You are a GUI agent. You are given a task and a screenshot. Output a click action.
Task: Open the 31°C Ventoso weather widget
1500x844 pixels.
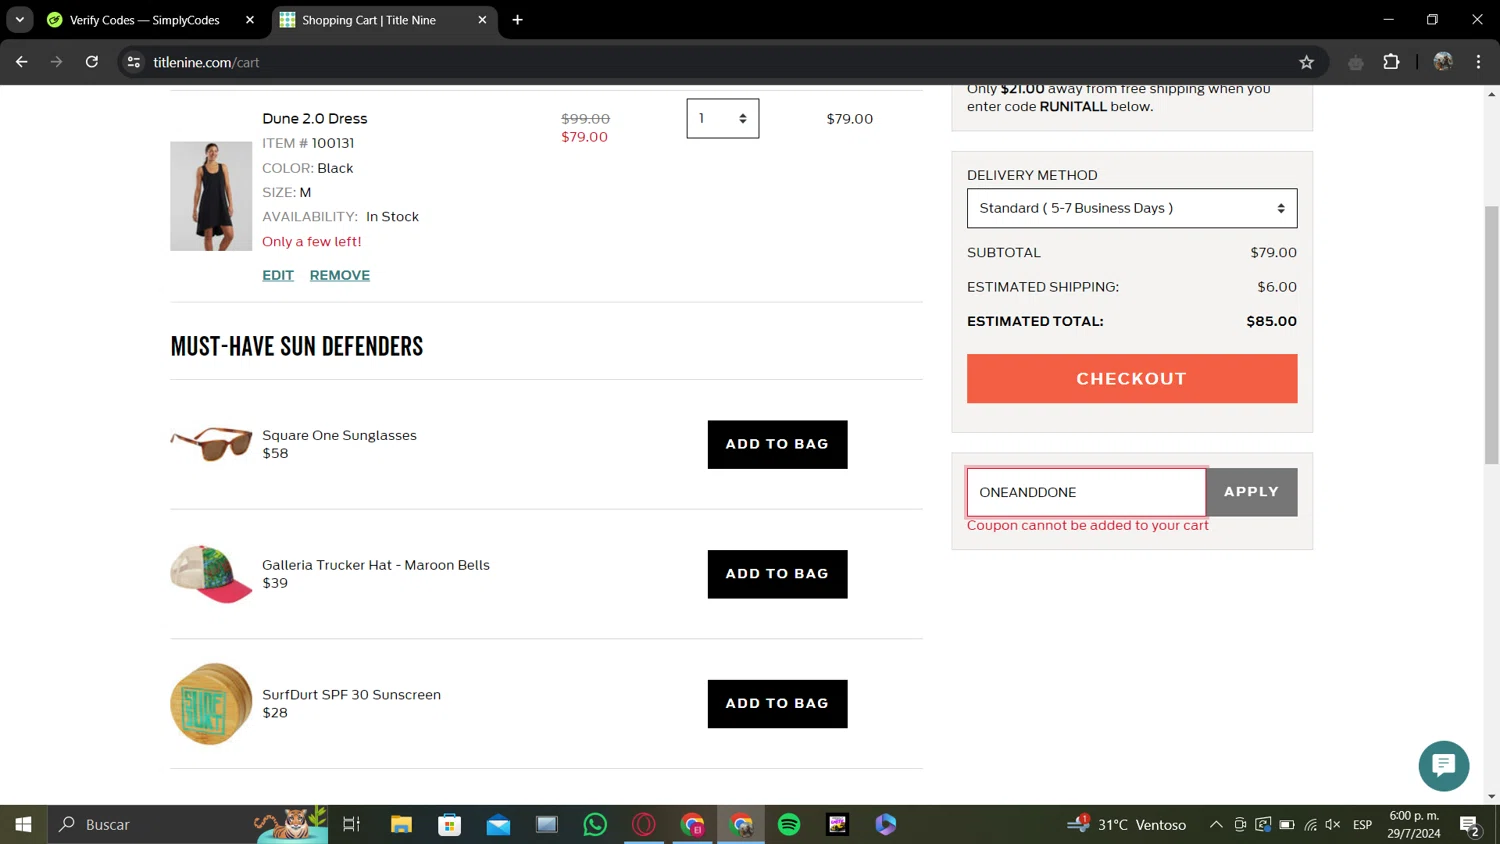(1127, 824)
